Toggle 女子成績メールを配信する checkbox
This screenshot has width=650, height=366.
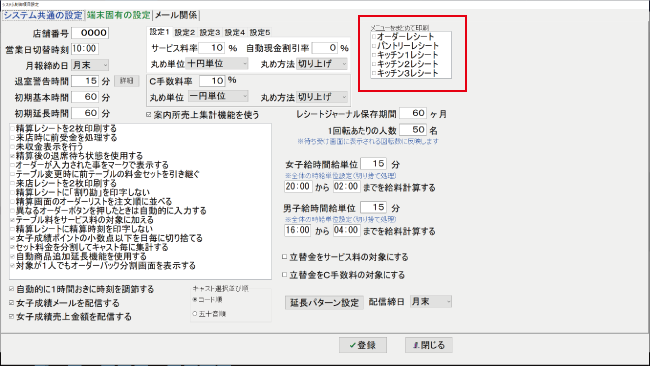12,303
